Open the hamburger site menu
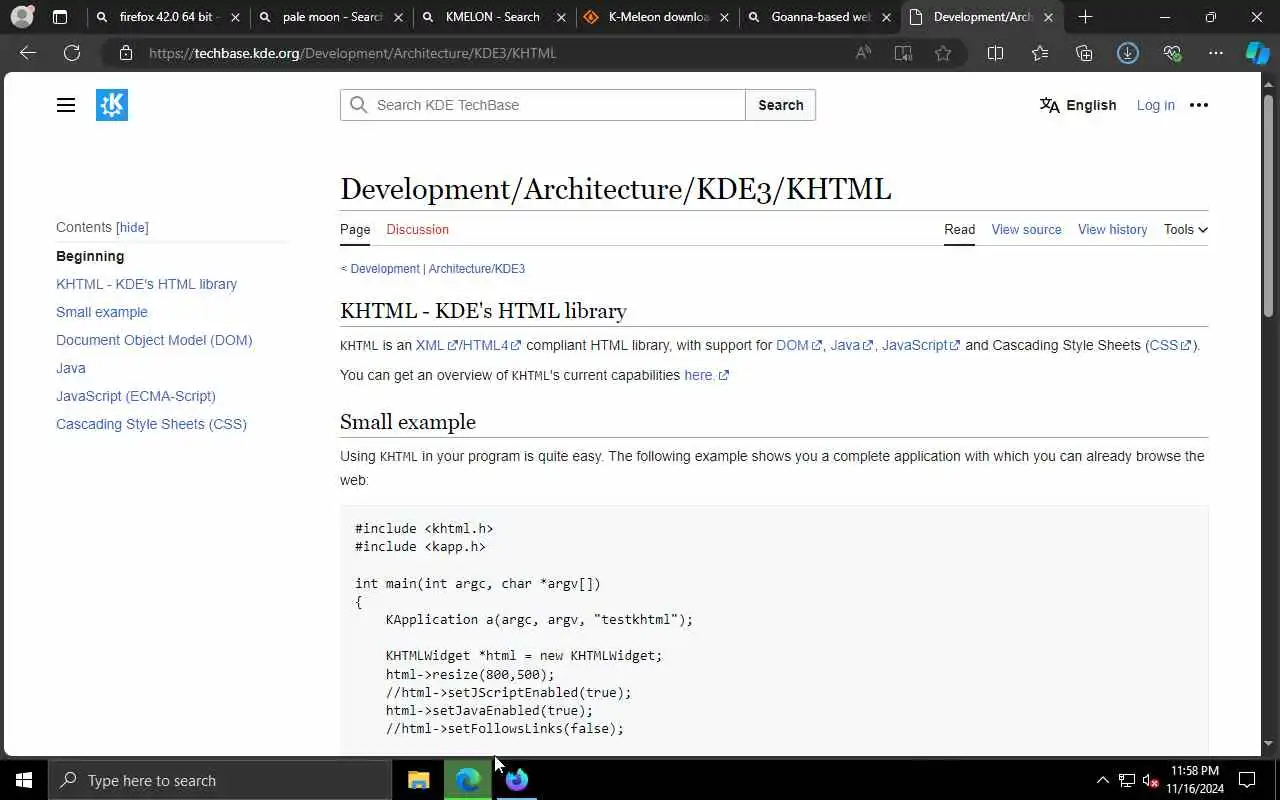This screenshot has height=800, width=1280. click(66, 105)
